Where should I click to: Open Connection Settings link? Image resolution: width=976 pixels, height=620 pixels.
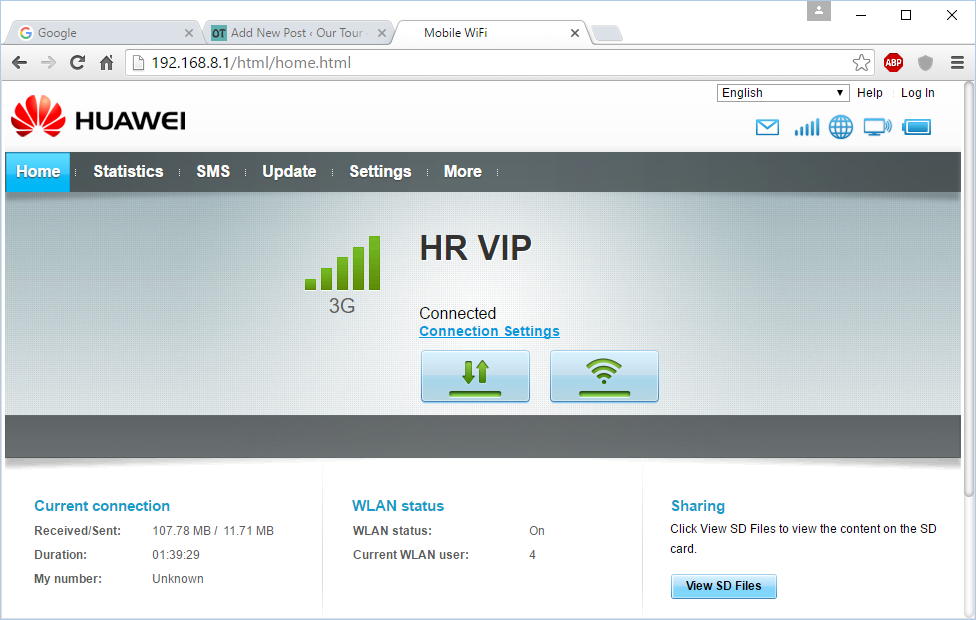click(x=489, y=331)
